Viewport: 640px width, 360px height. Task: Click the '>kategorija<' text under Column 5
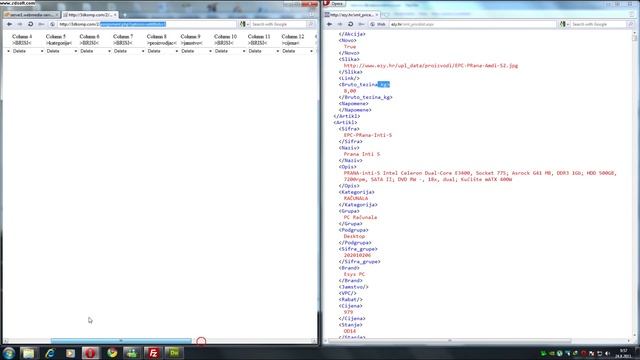click(x=59, y=43)
